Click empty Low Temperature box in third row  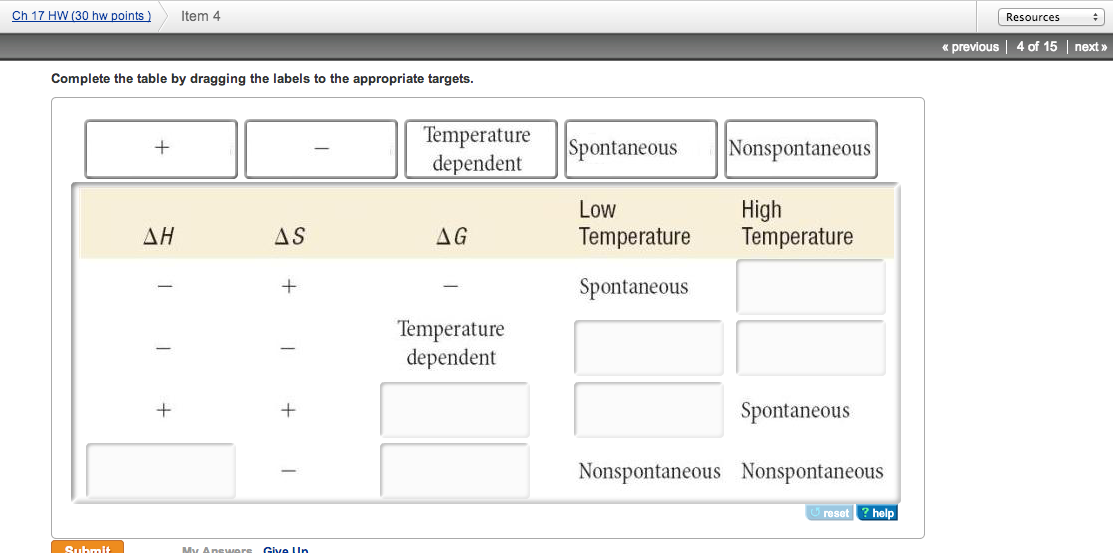pos(649,410)
